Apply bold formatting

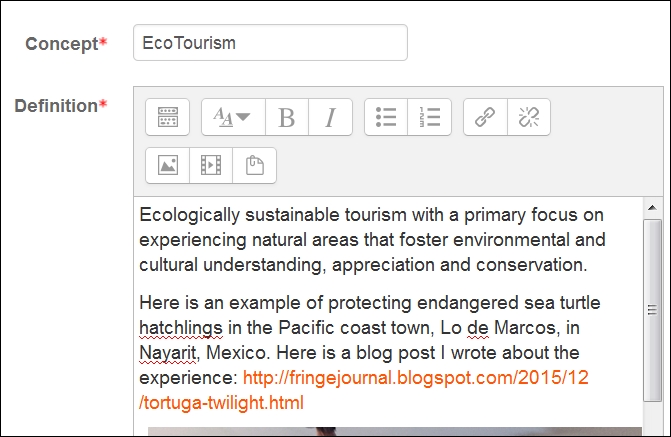coord(287,117)
